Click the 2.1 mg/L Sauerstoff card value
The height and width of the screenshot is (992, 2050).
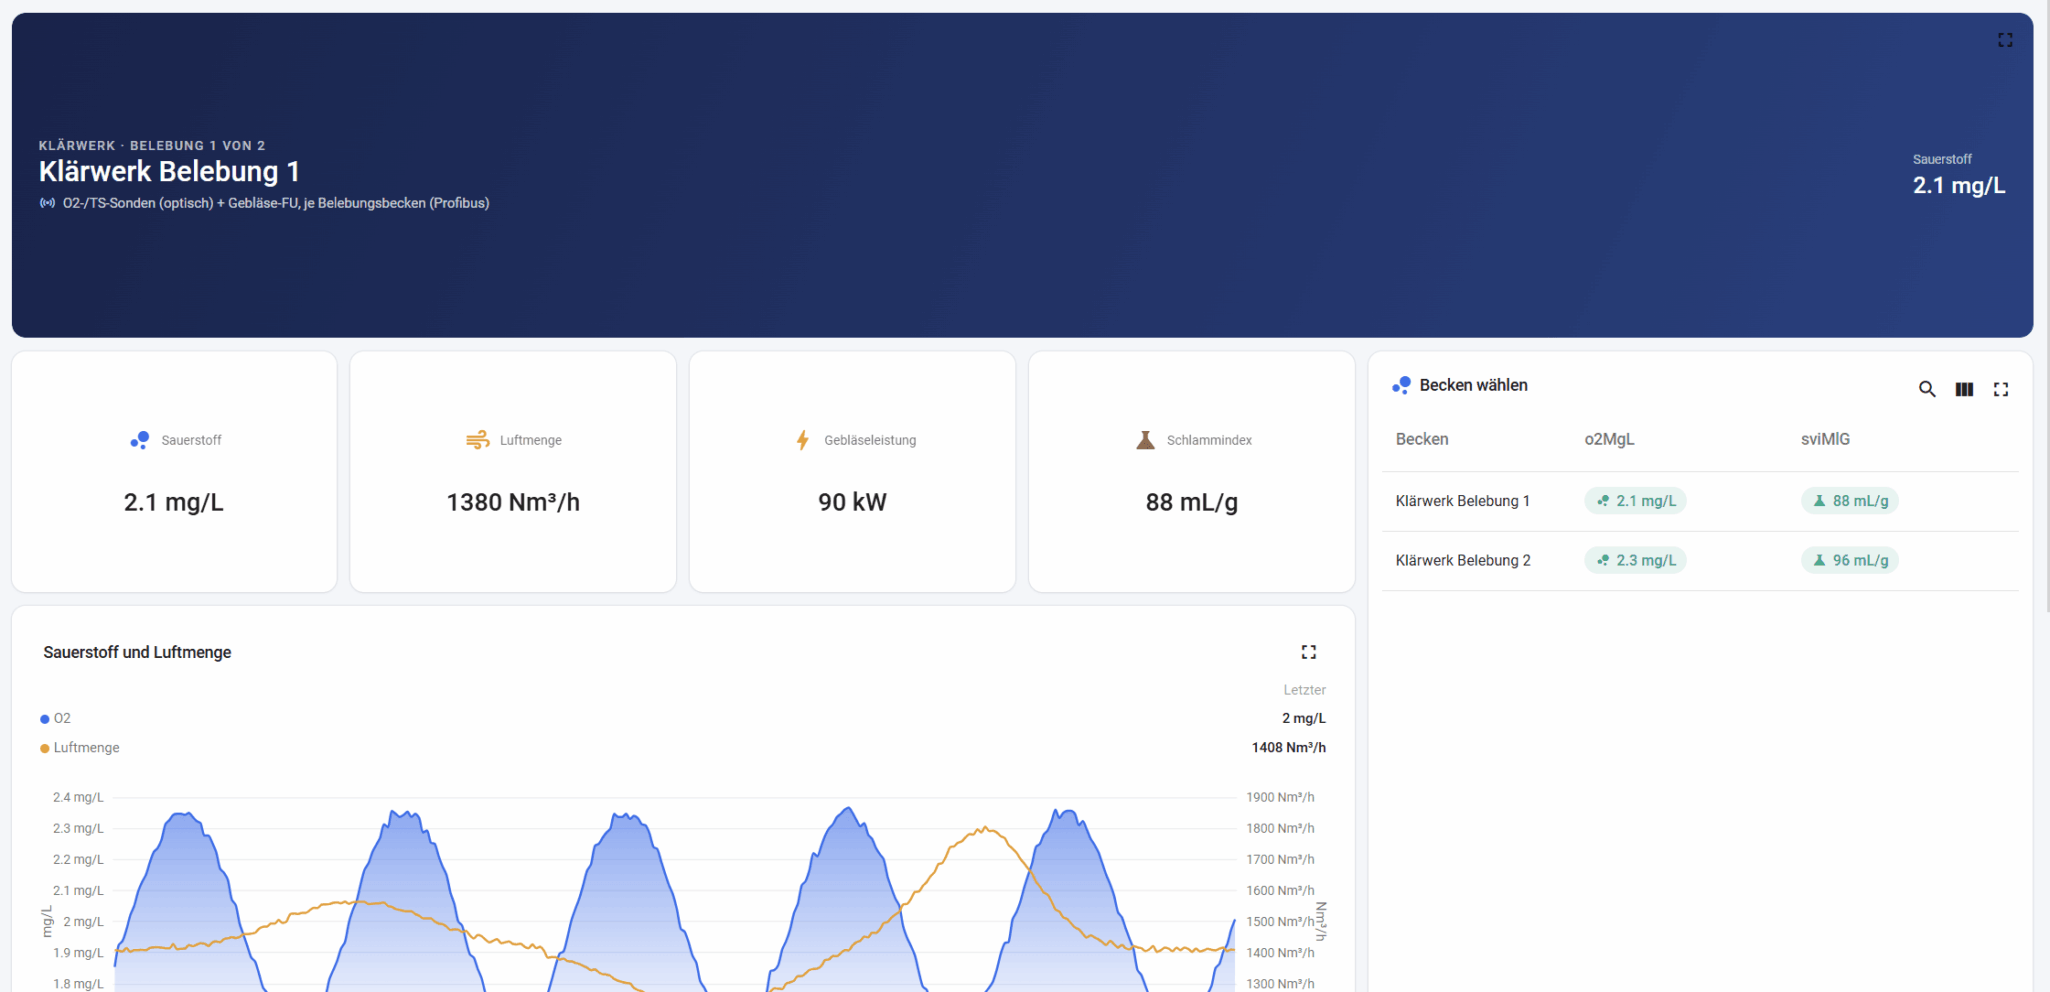point(173,502)
